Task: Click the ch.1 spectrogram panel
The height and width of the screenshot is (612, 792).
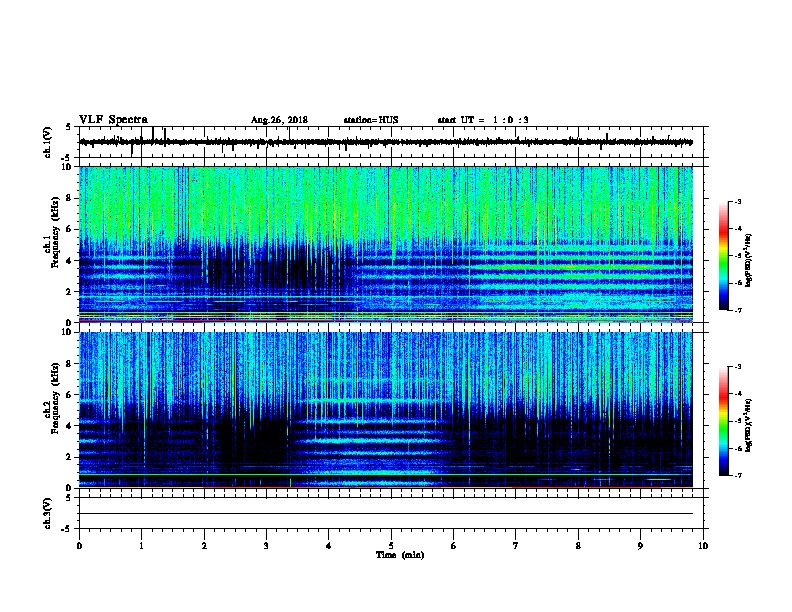Action: (386, 244)
